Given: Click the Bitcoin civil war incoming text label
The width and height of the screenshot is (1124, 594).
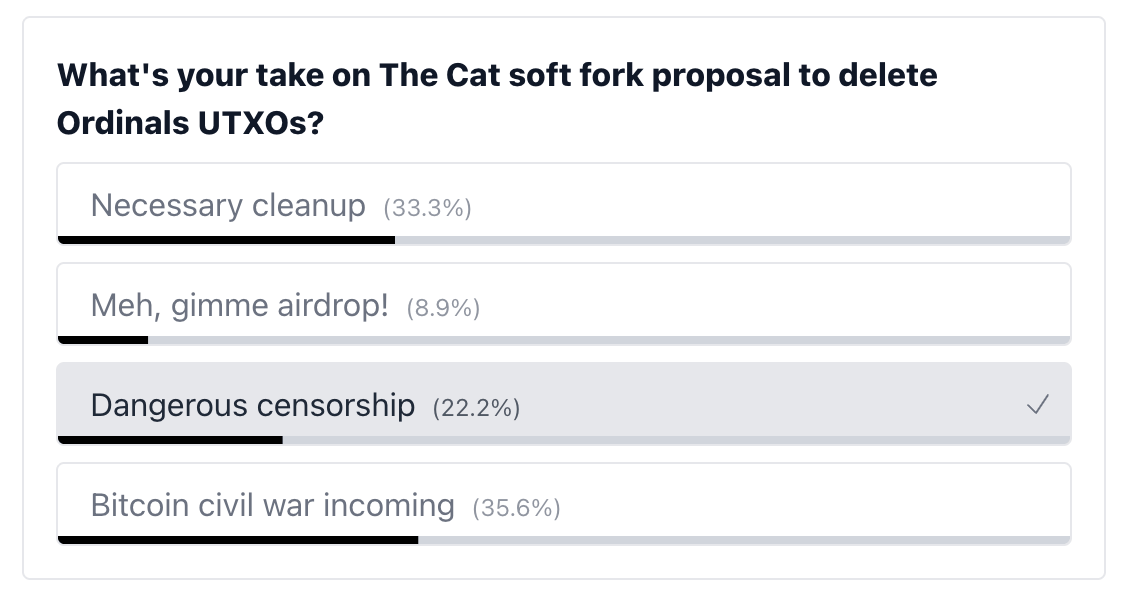Looking at the screenshot, I should pos(272,505).
